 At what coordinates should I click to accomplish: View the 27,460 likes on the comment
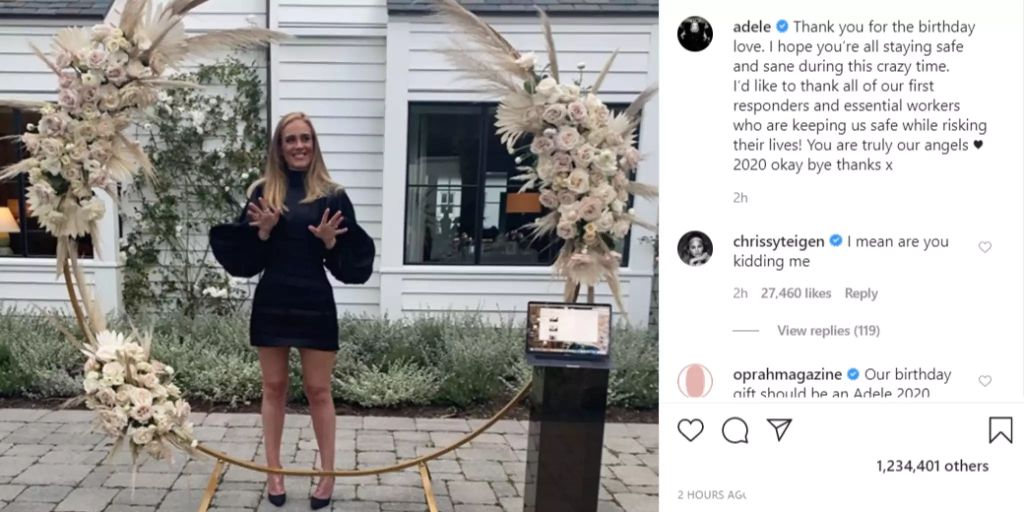[795, 294]
